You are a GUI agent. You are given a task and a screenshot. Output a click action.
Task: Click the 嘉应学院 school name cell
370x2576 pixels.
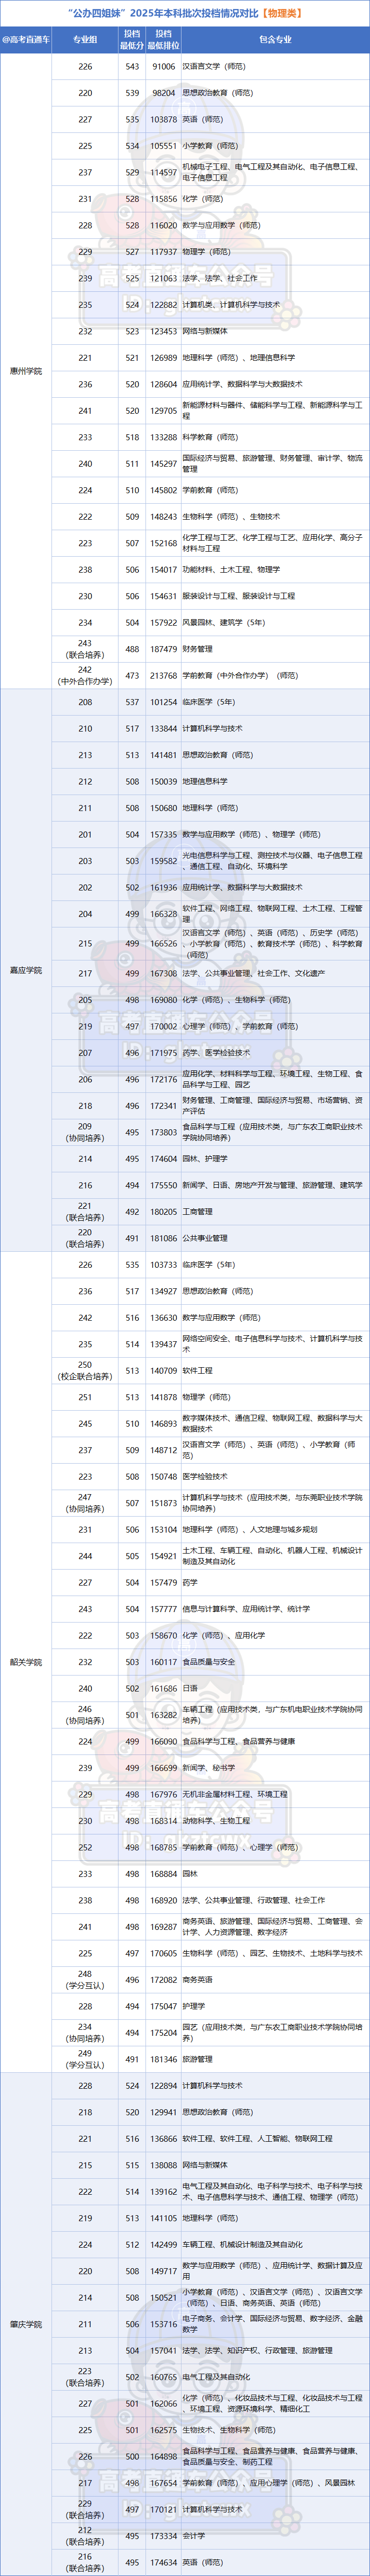[x=25, y=970]
